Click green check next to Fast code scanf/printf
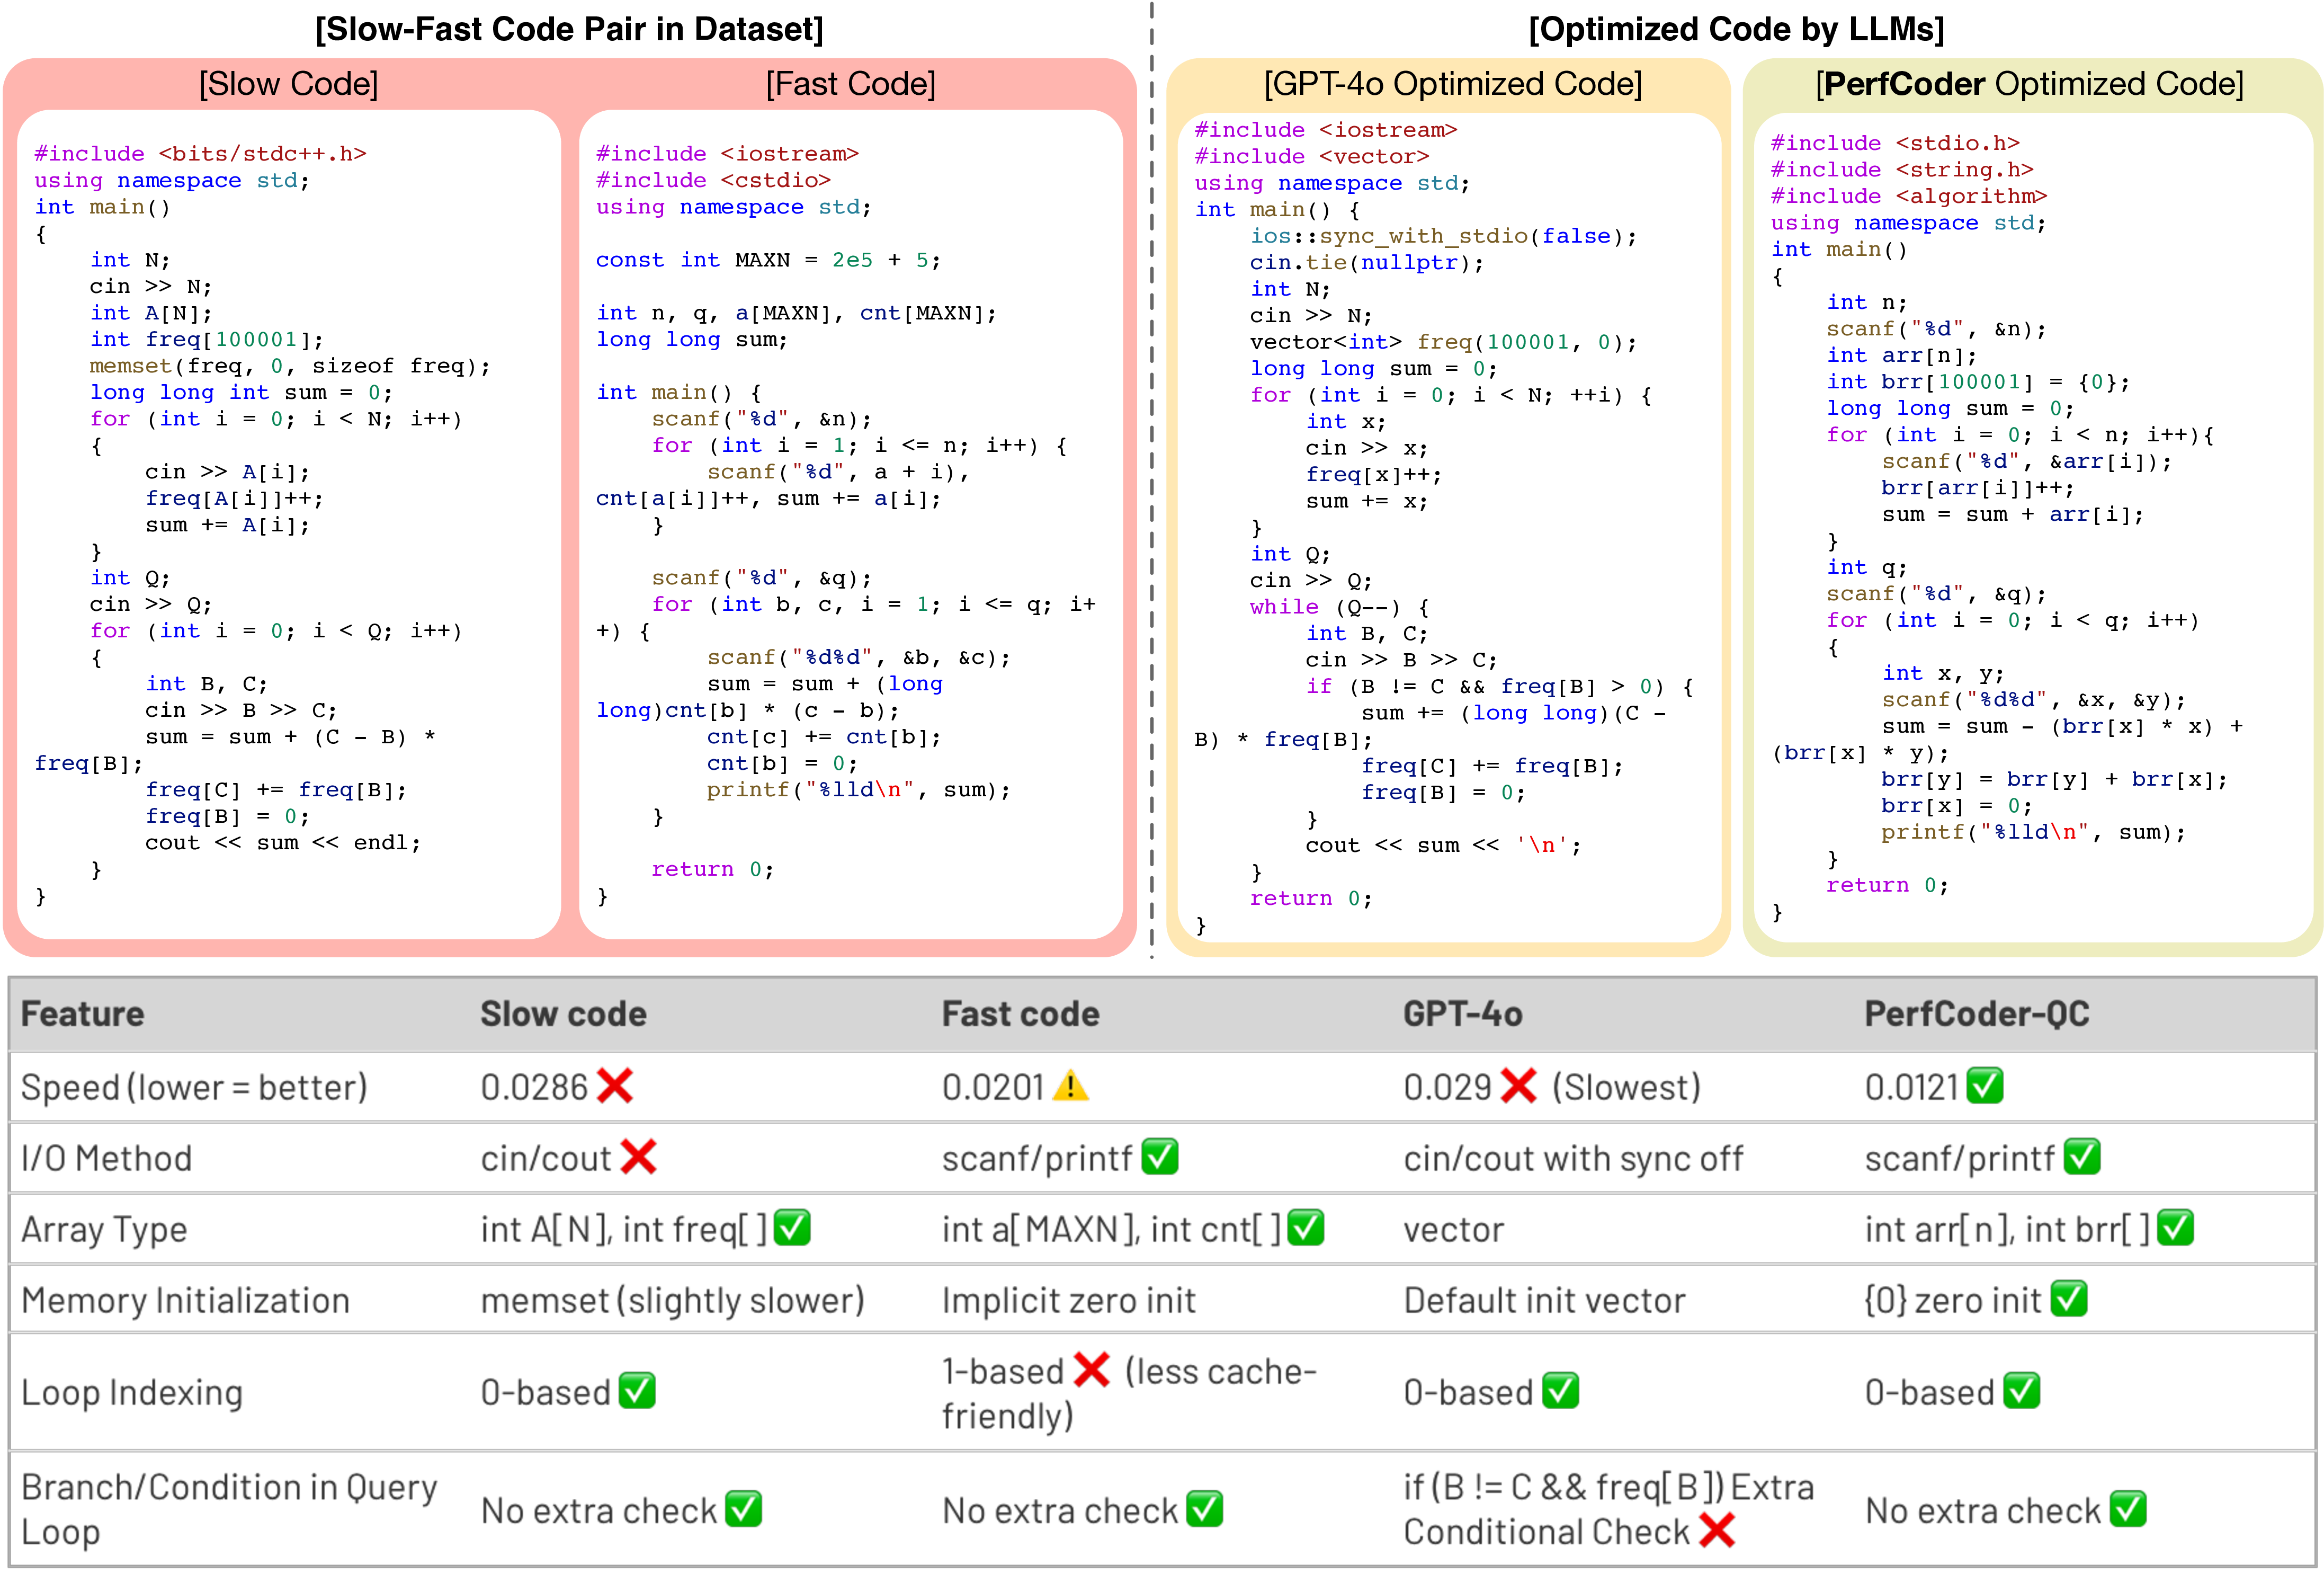2324x1583 pixels. point(1160,1157)
